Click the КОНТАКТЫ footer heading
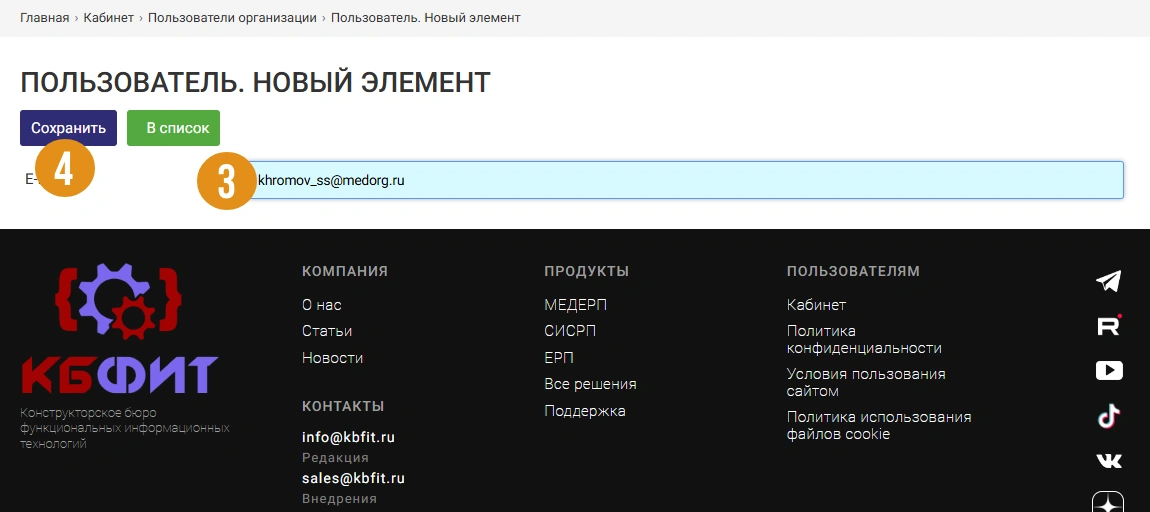 coord(343,406)
